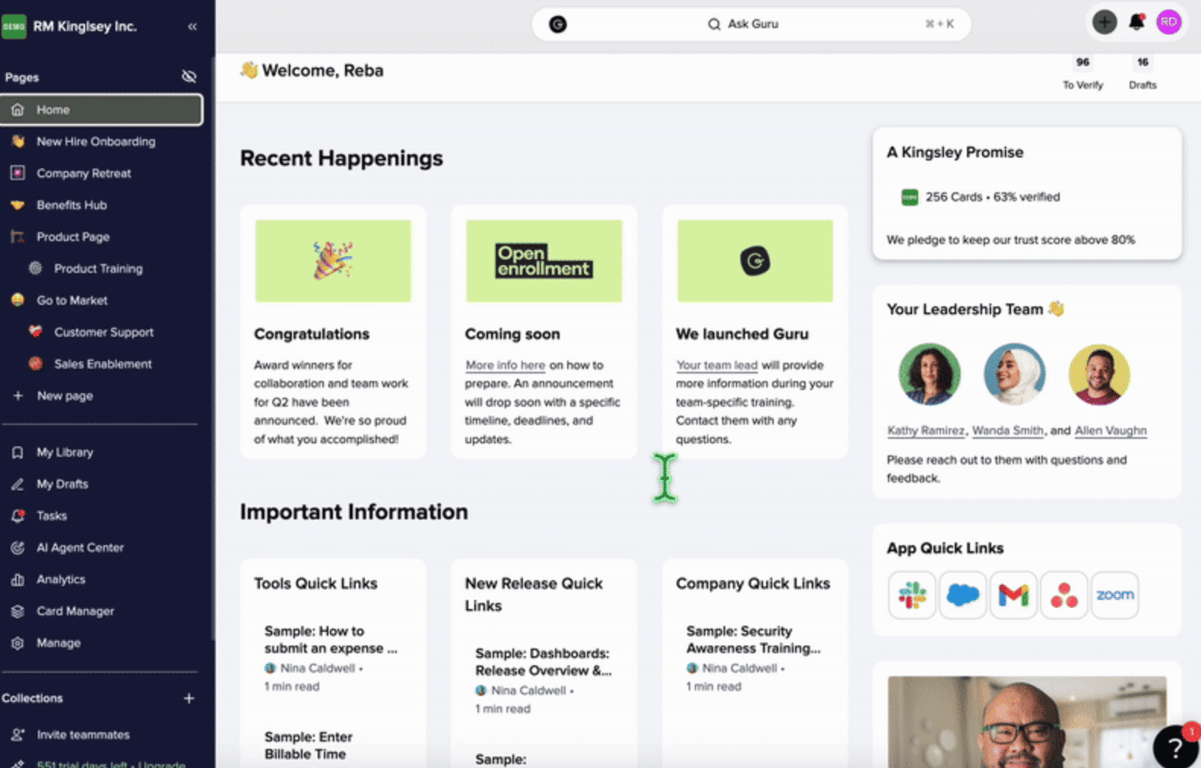The height and width of the screenshot is (768, 1201).
Task: Open Manage gear icon
Action: [17, 643]
